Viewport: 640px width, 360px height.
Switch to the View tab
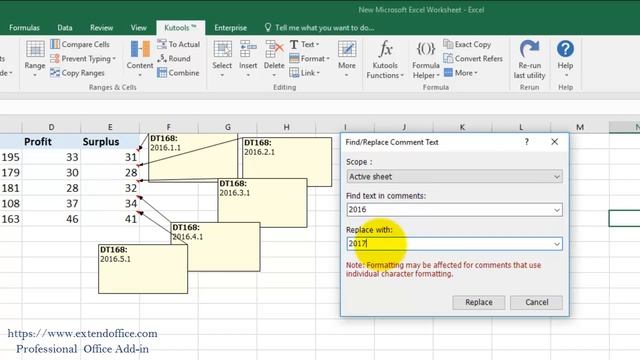point(138,28)
